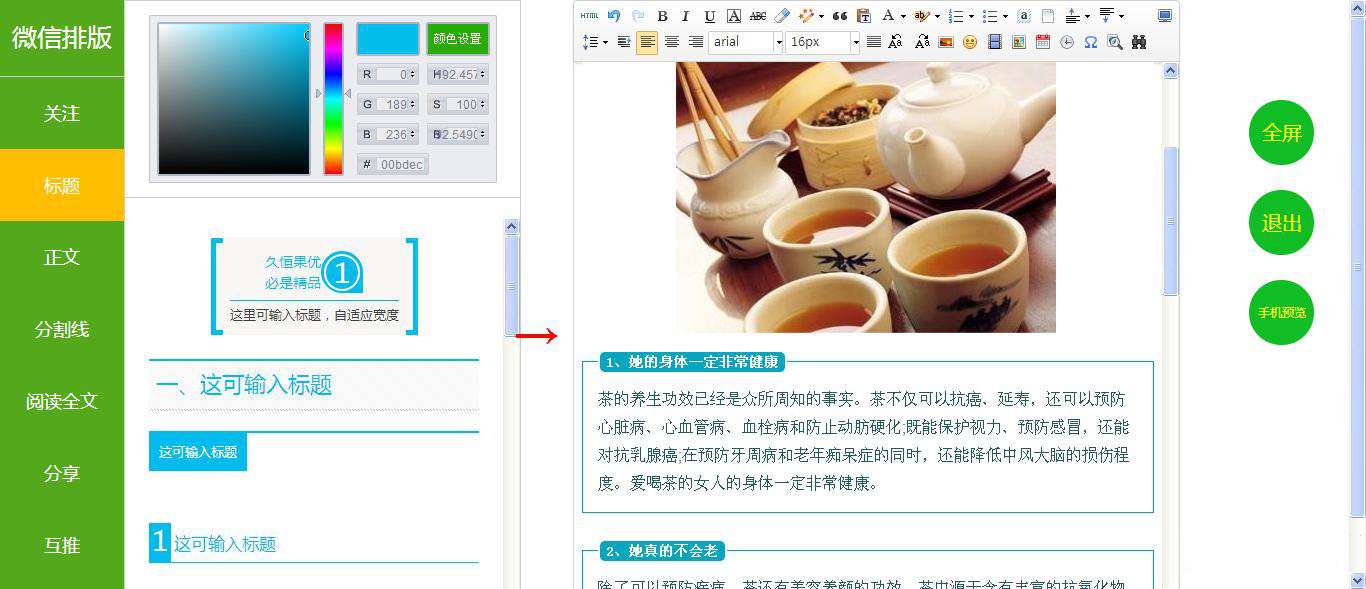The width and height of the screenshot is (1366, 589).
Task: Click the hex color input field
Action: coord(400,164)
